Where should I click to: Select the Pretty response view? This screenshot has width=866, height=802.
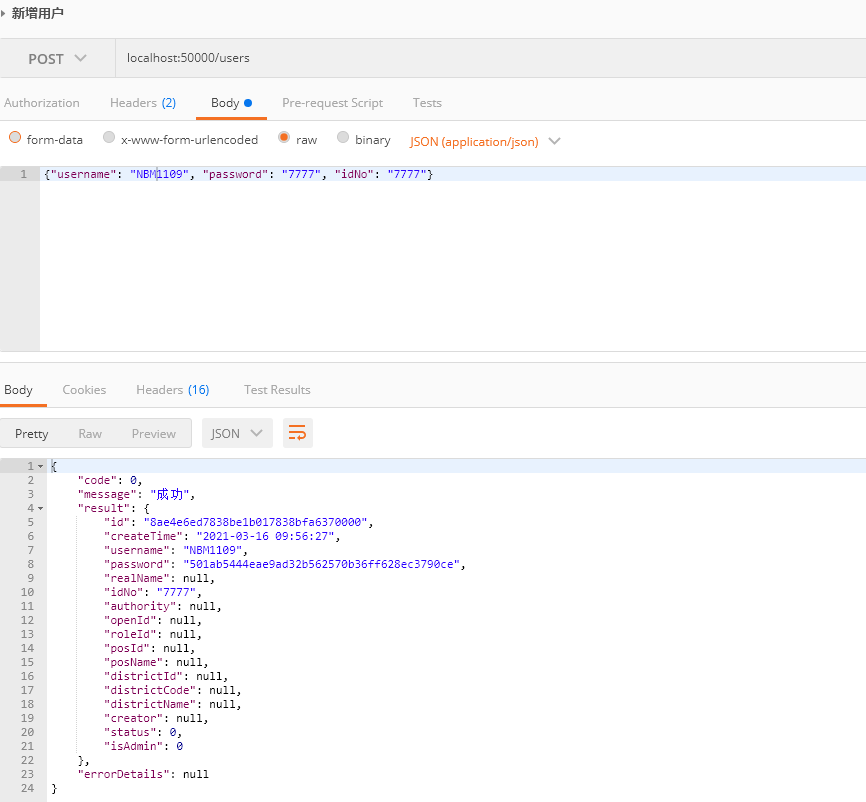(x=31, y=434)
